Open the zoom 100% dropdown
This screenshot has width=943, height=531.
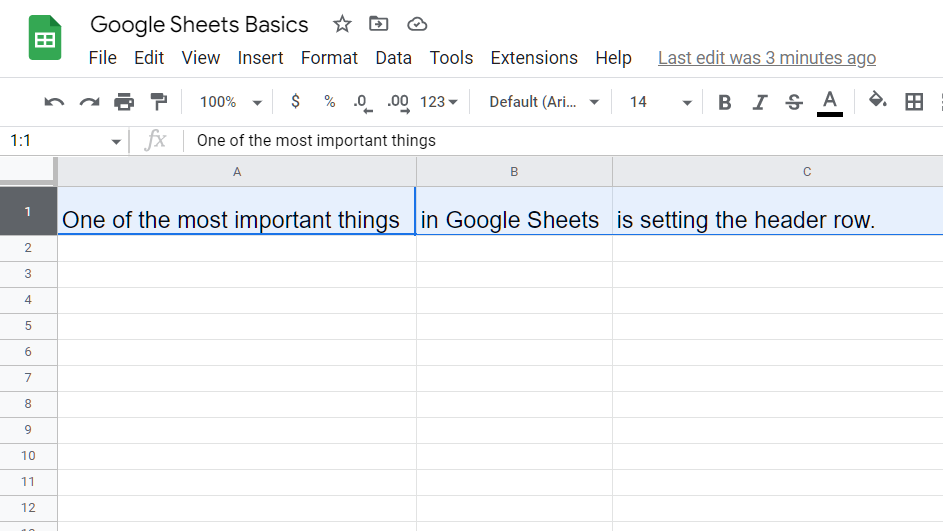(231, 102)
